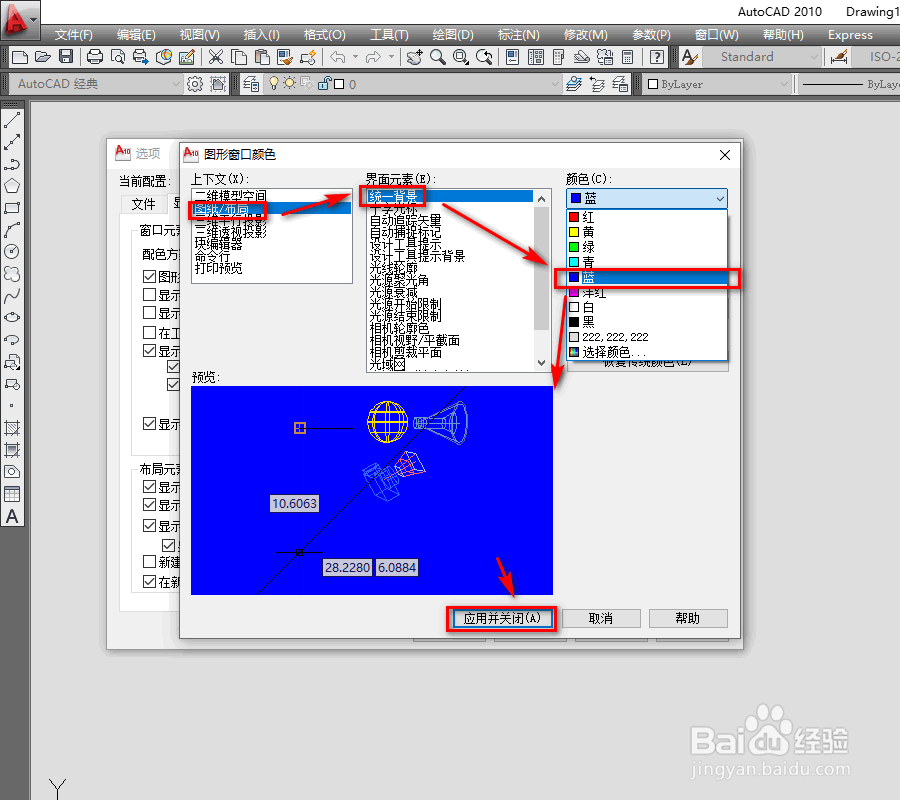
Task: Click the Paste clipboard icon
Action: pos(262,57)
